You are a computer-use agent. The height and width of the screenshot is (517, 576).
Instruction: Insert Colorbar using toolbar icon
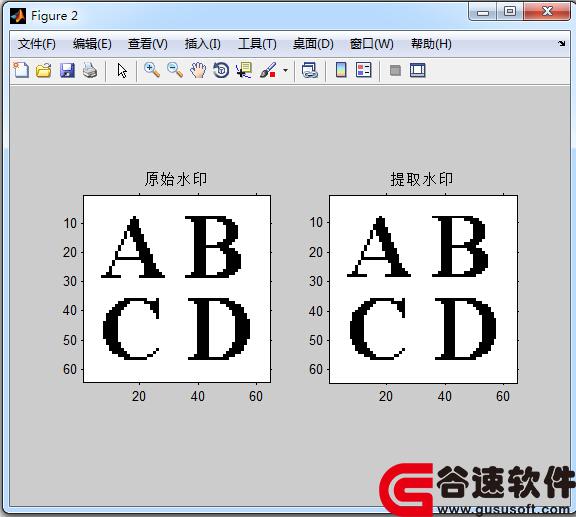[341, 70]
